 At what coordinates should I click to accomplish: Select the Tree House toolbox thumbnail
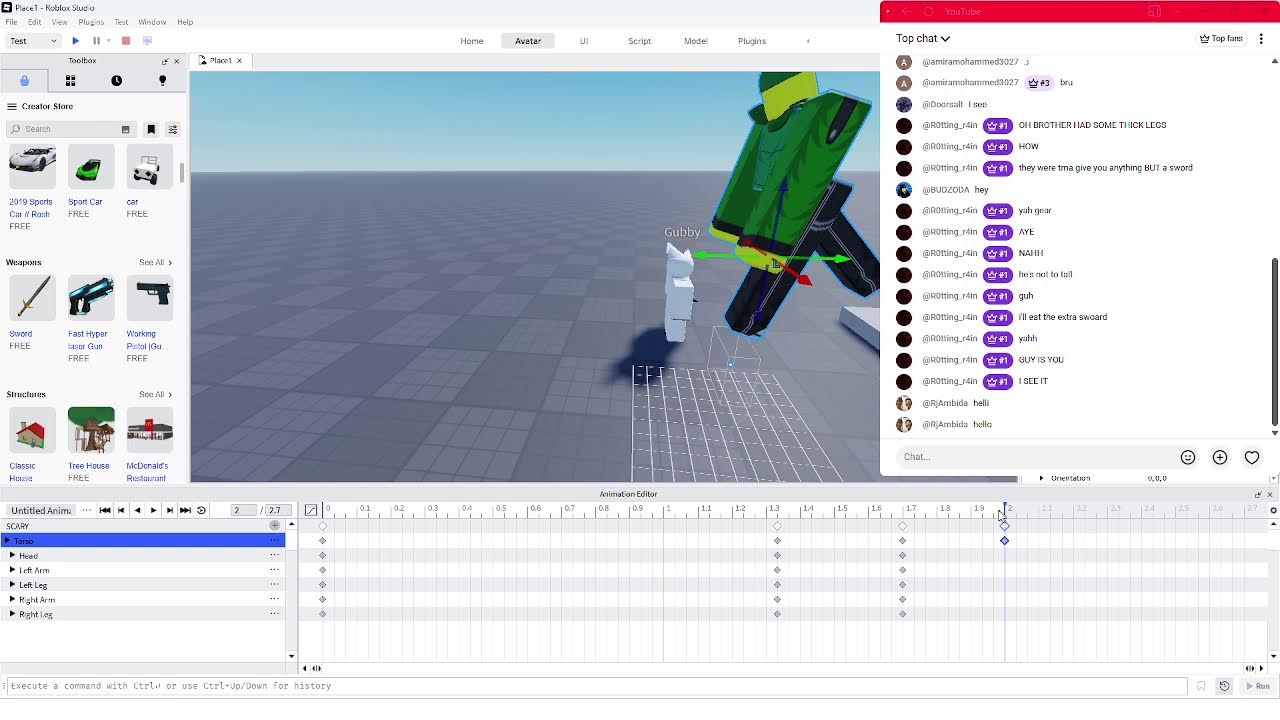tap(91, 431)
